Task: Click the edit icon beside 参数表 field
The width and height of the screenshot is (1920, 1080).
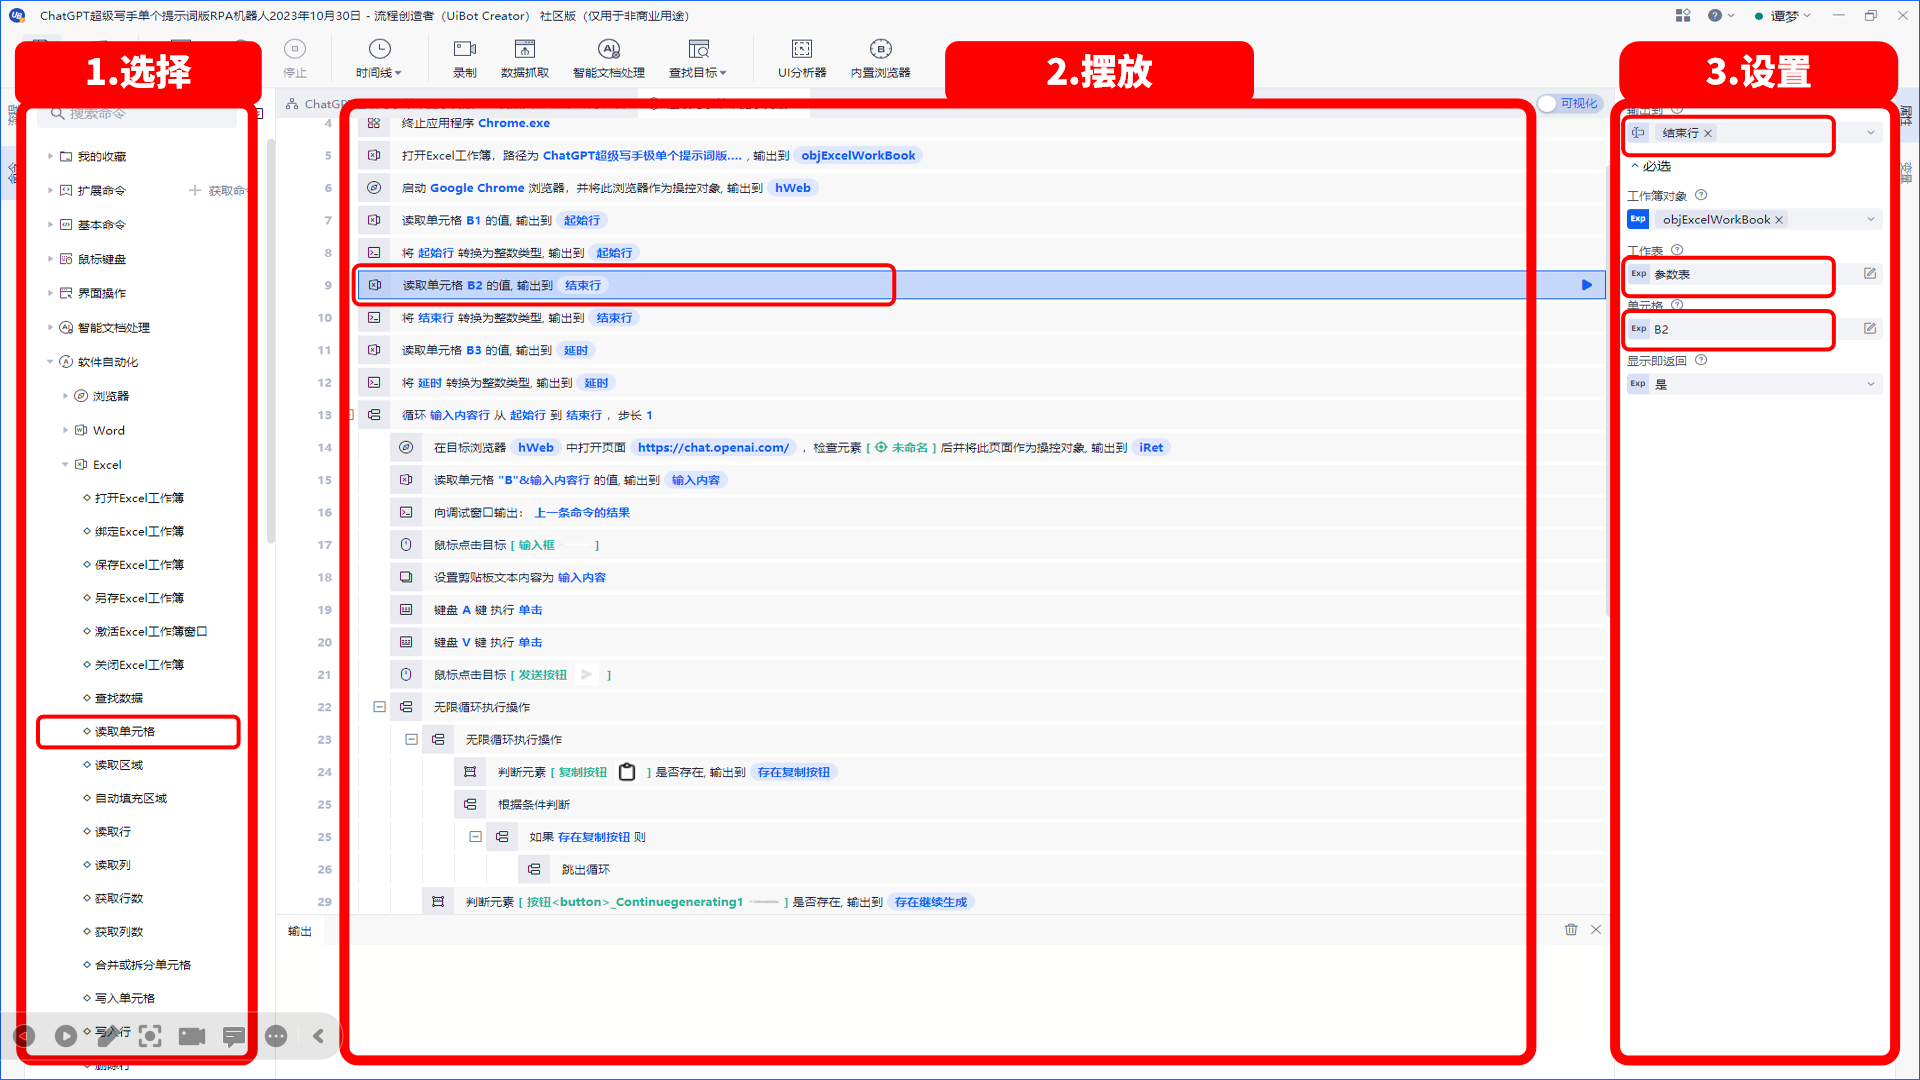Action: (x=1870, y=274)
